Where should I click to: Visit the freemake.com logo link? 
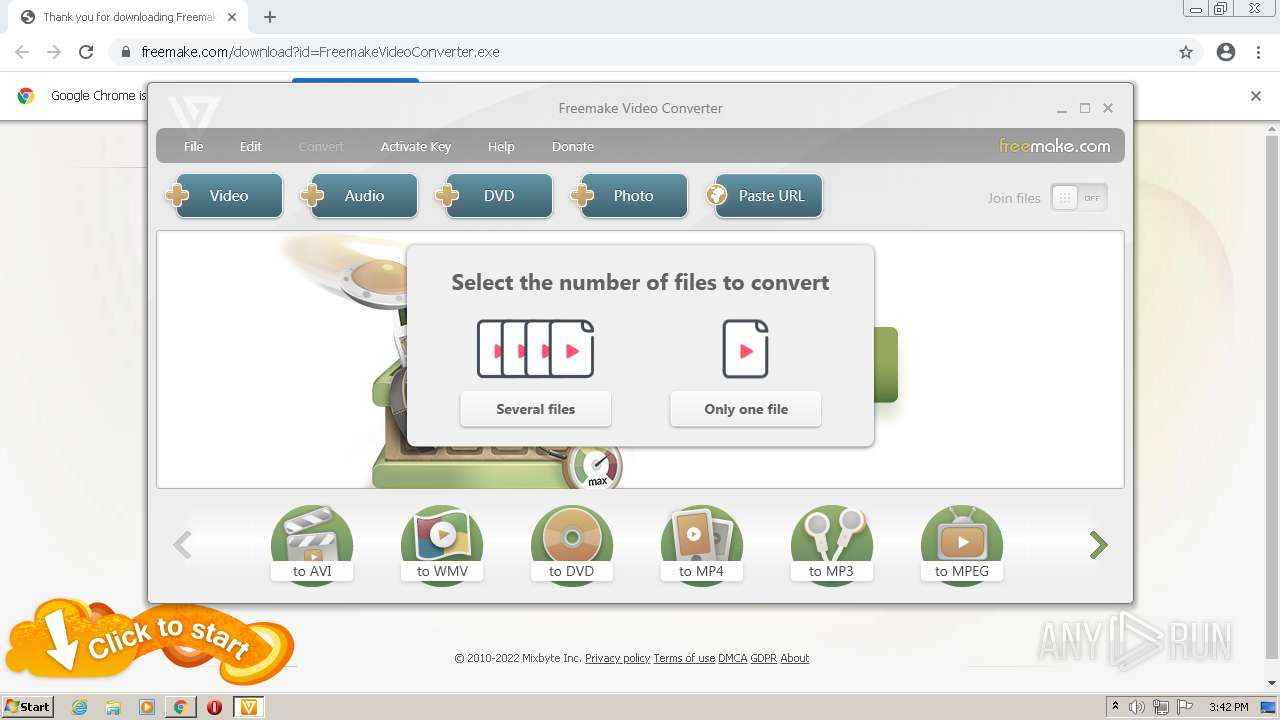1055,146
